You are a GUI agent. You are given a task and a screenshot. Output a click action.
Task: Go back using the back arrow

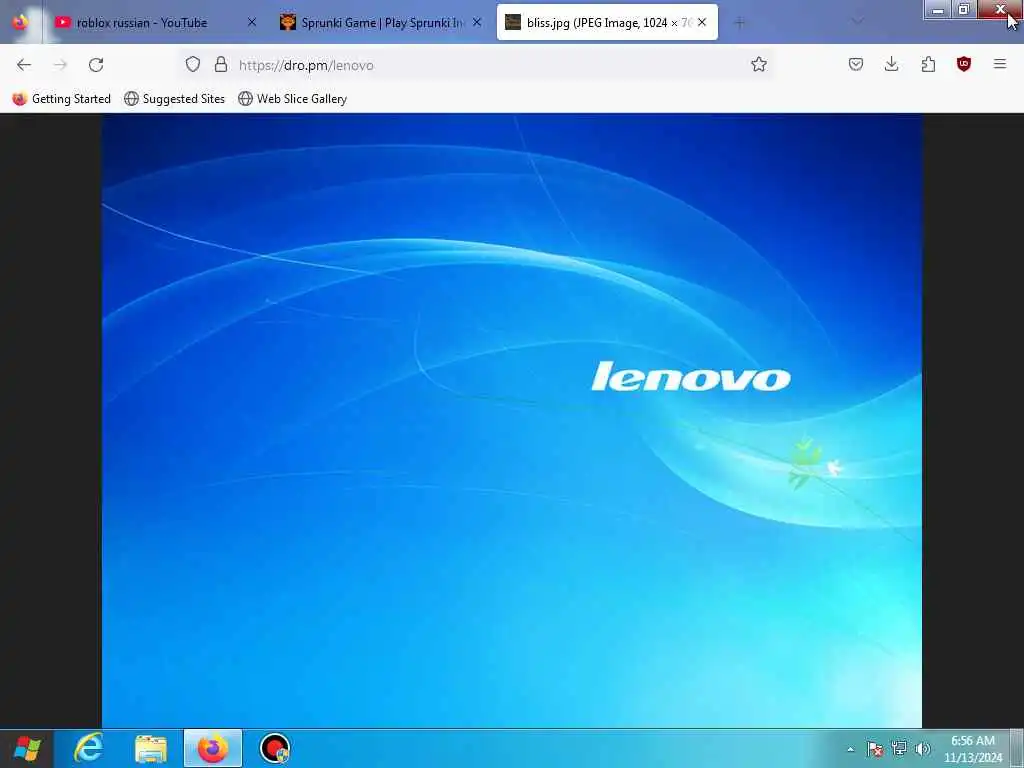click(24, 65)
